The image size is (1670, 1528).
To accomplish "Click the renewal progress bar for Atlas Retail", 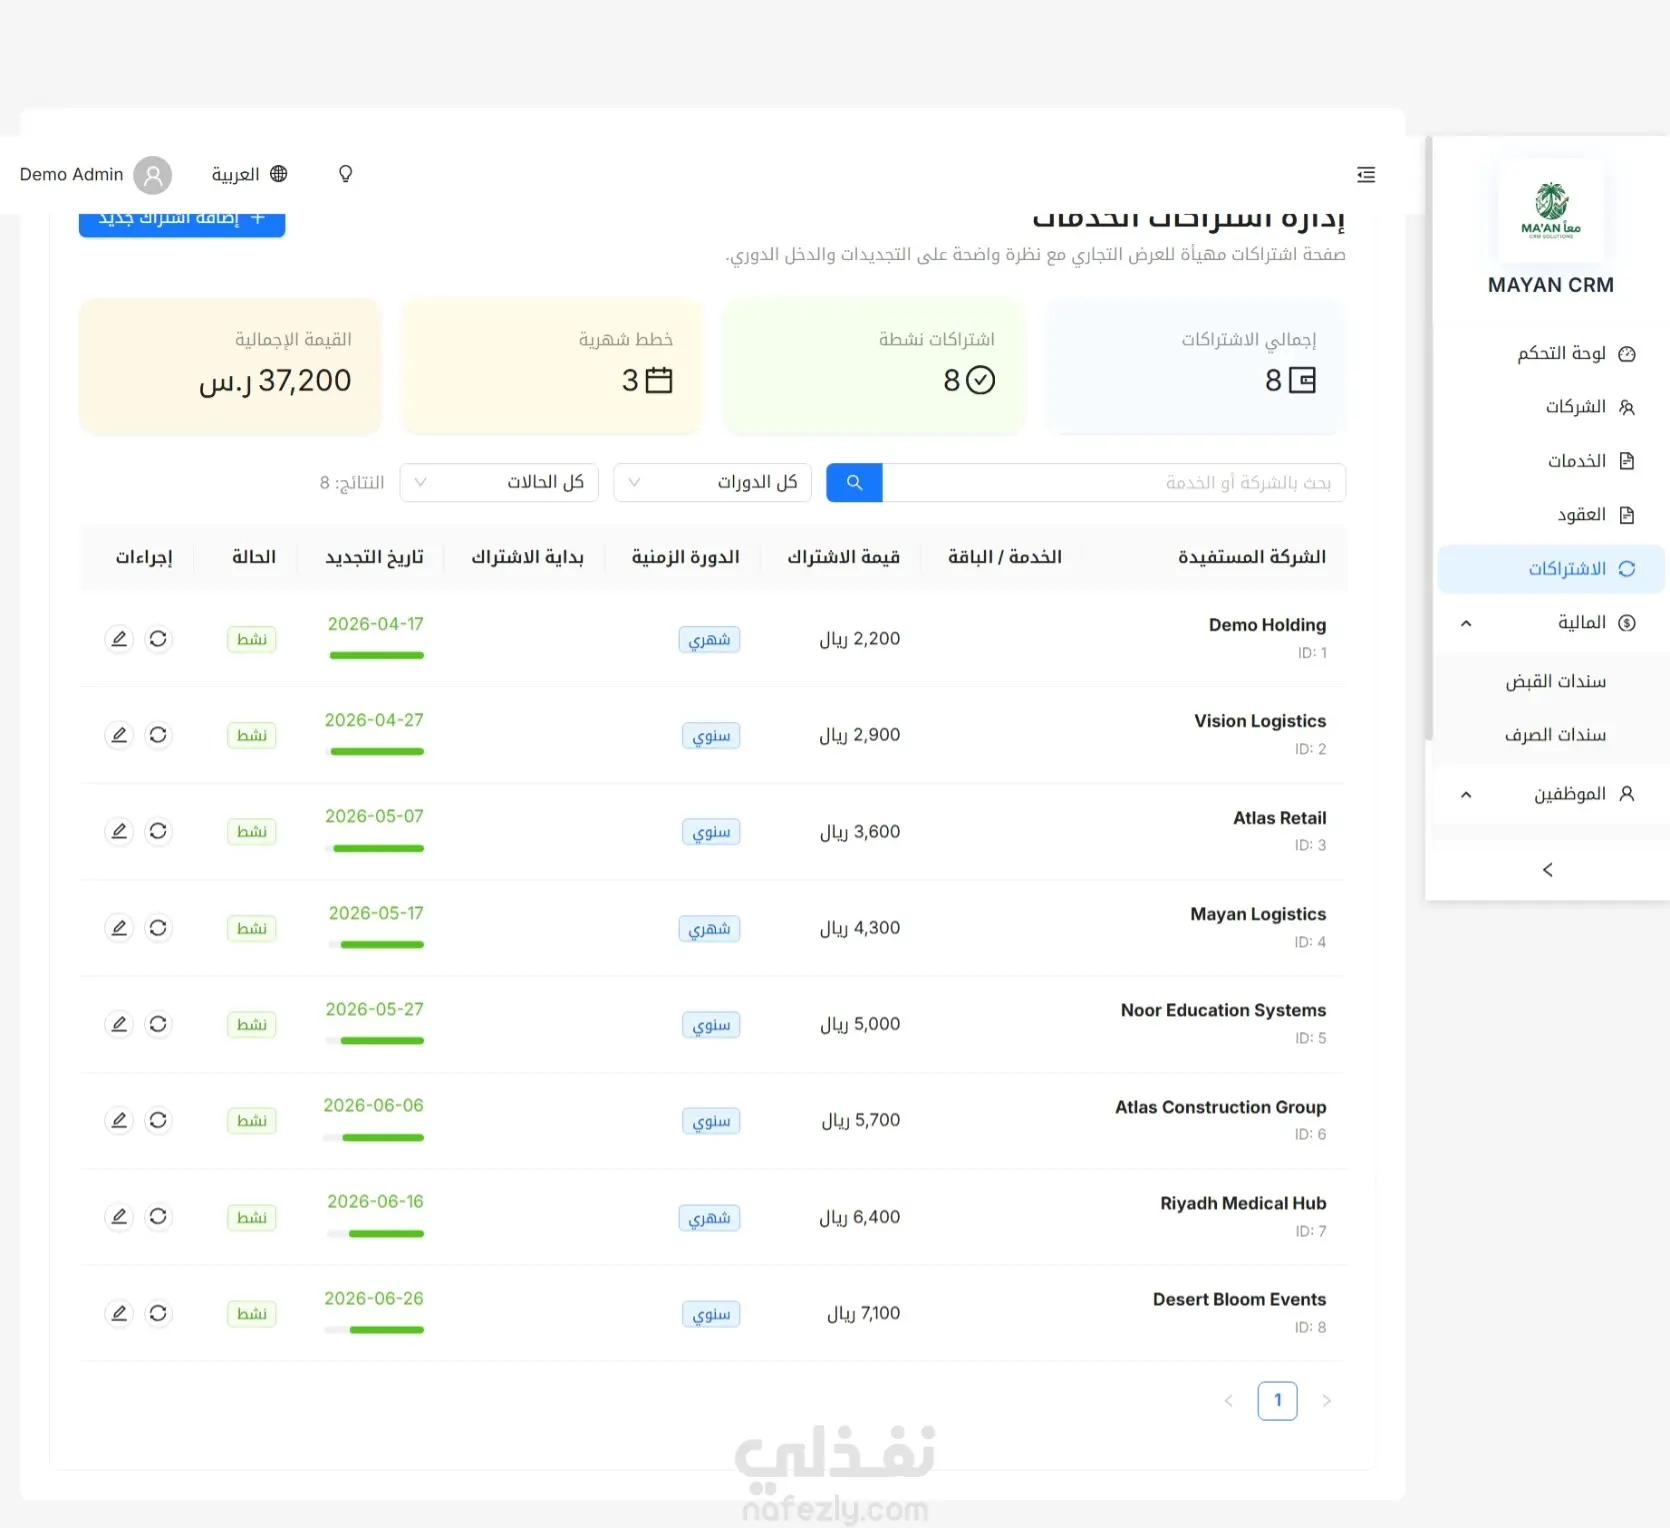I will point(375,849).
